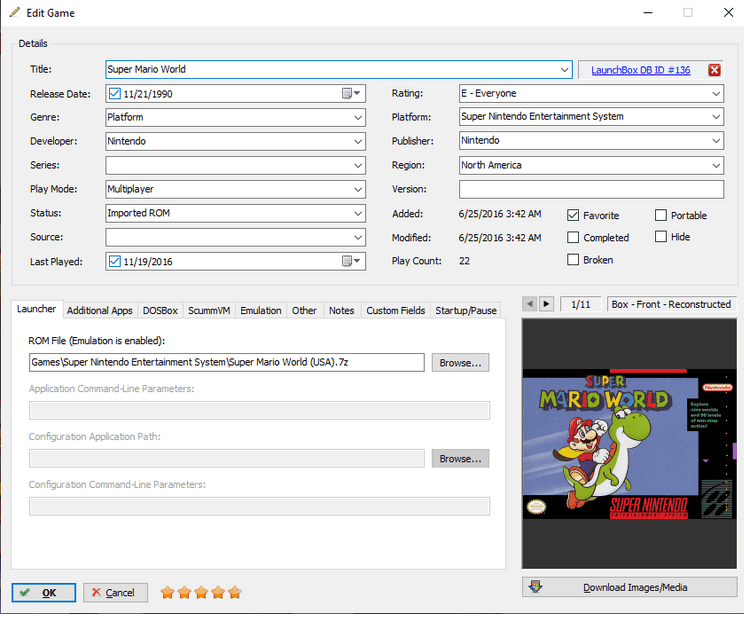Expand the Source dropdown

(358, 237)
